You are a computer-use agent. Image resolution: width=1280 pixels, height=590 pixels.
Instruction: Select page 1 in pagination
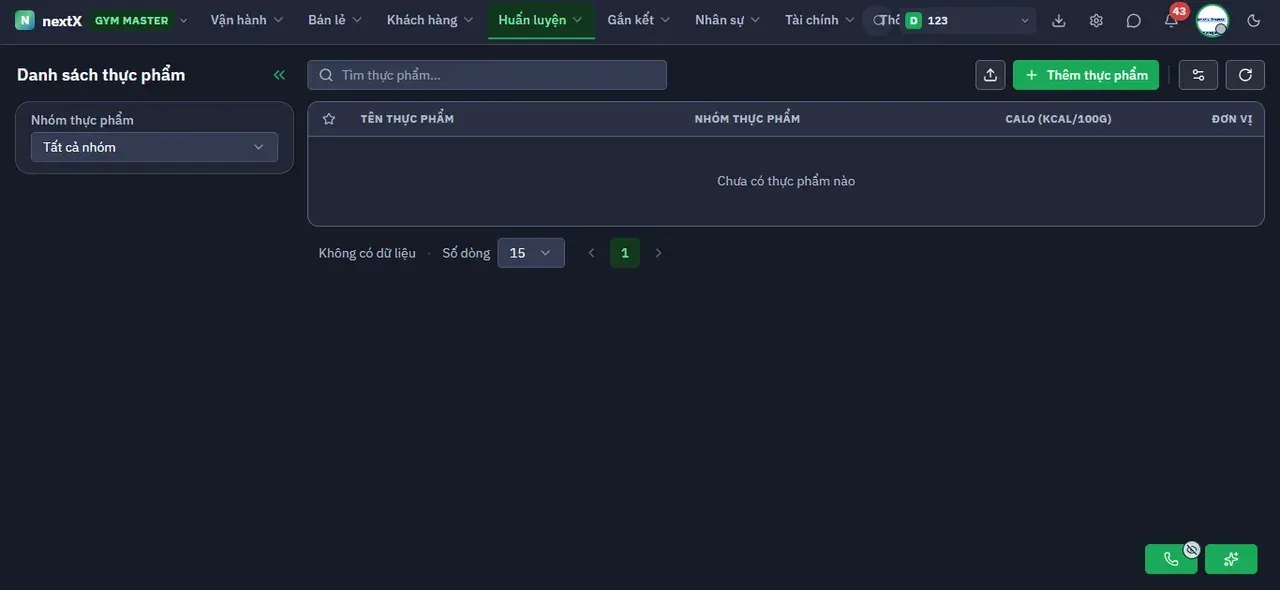coord(625,253)
